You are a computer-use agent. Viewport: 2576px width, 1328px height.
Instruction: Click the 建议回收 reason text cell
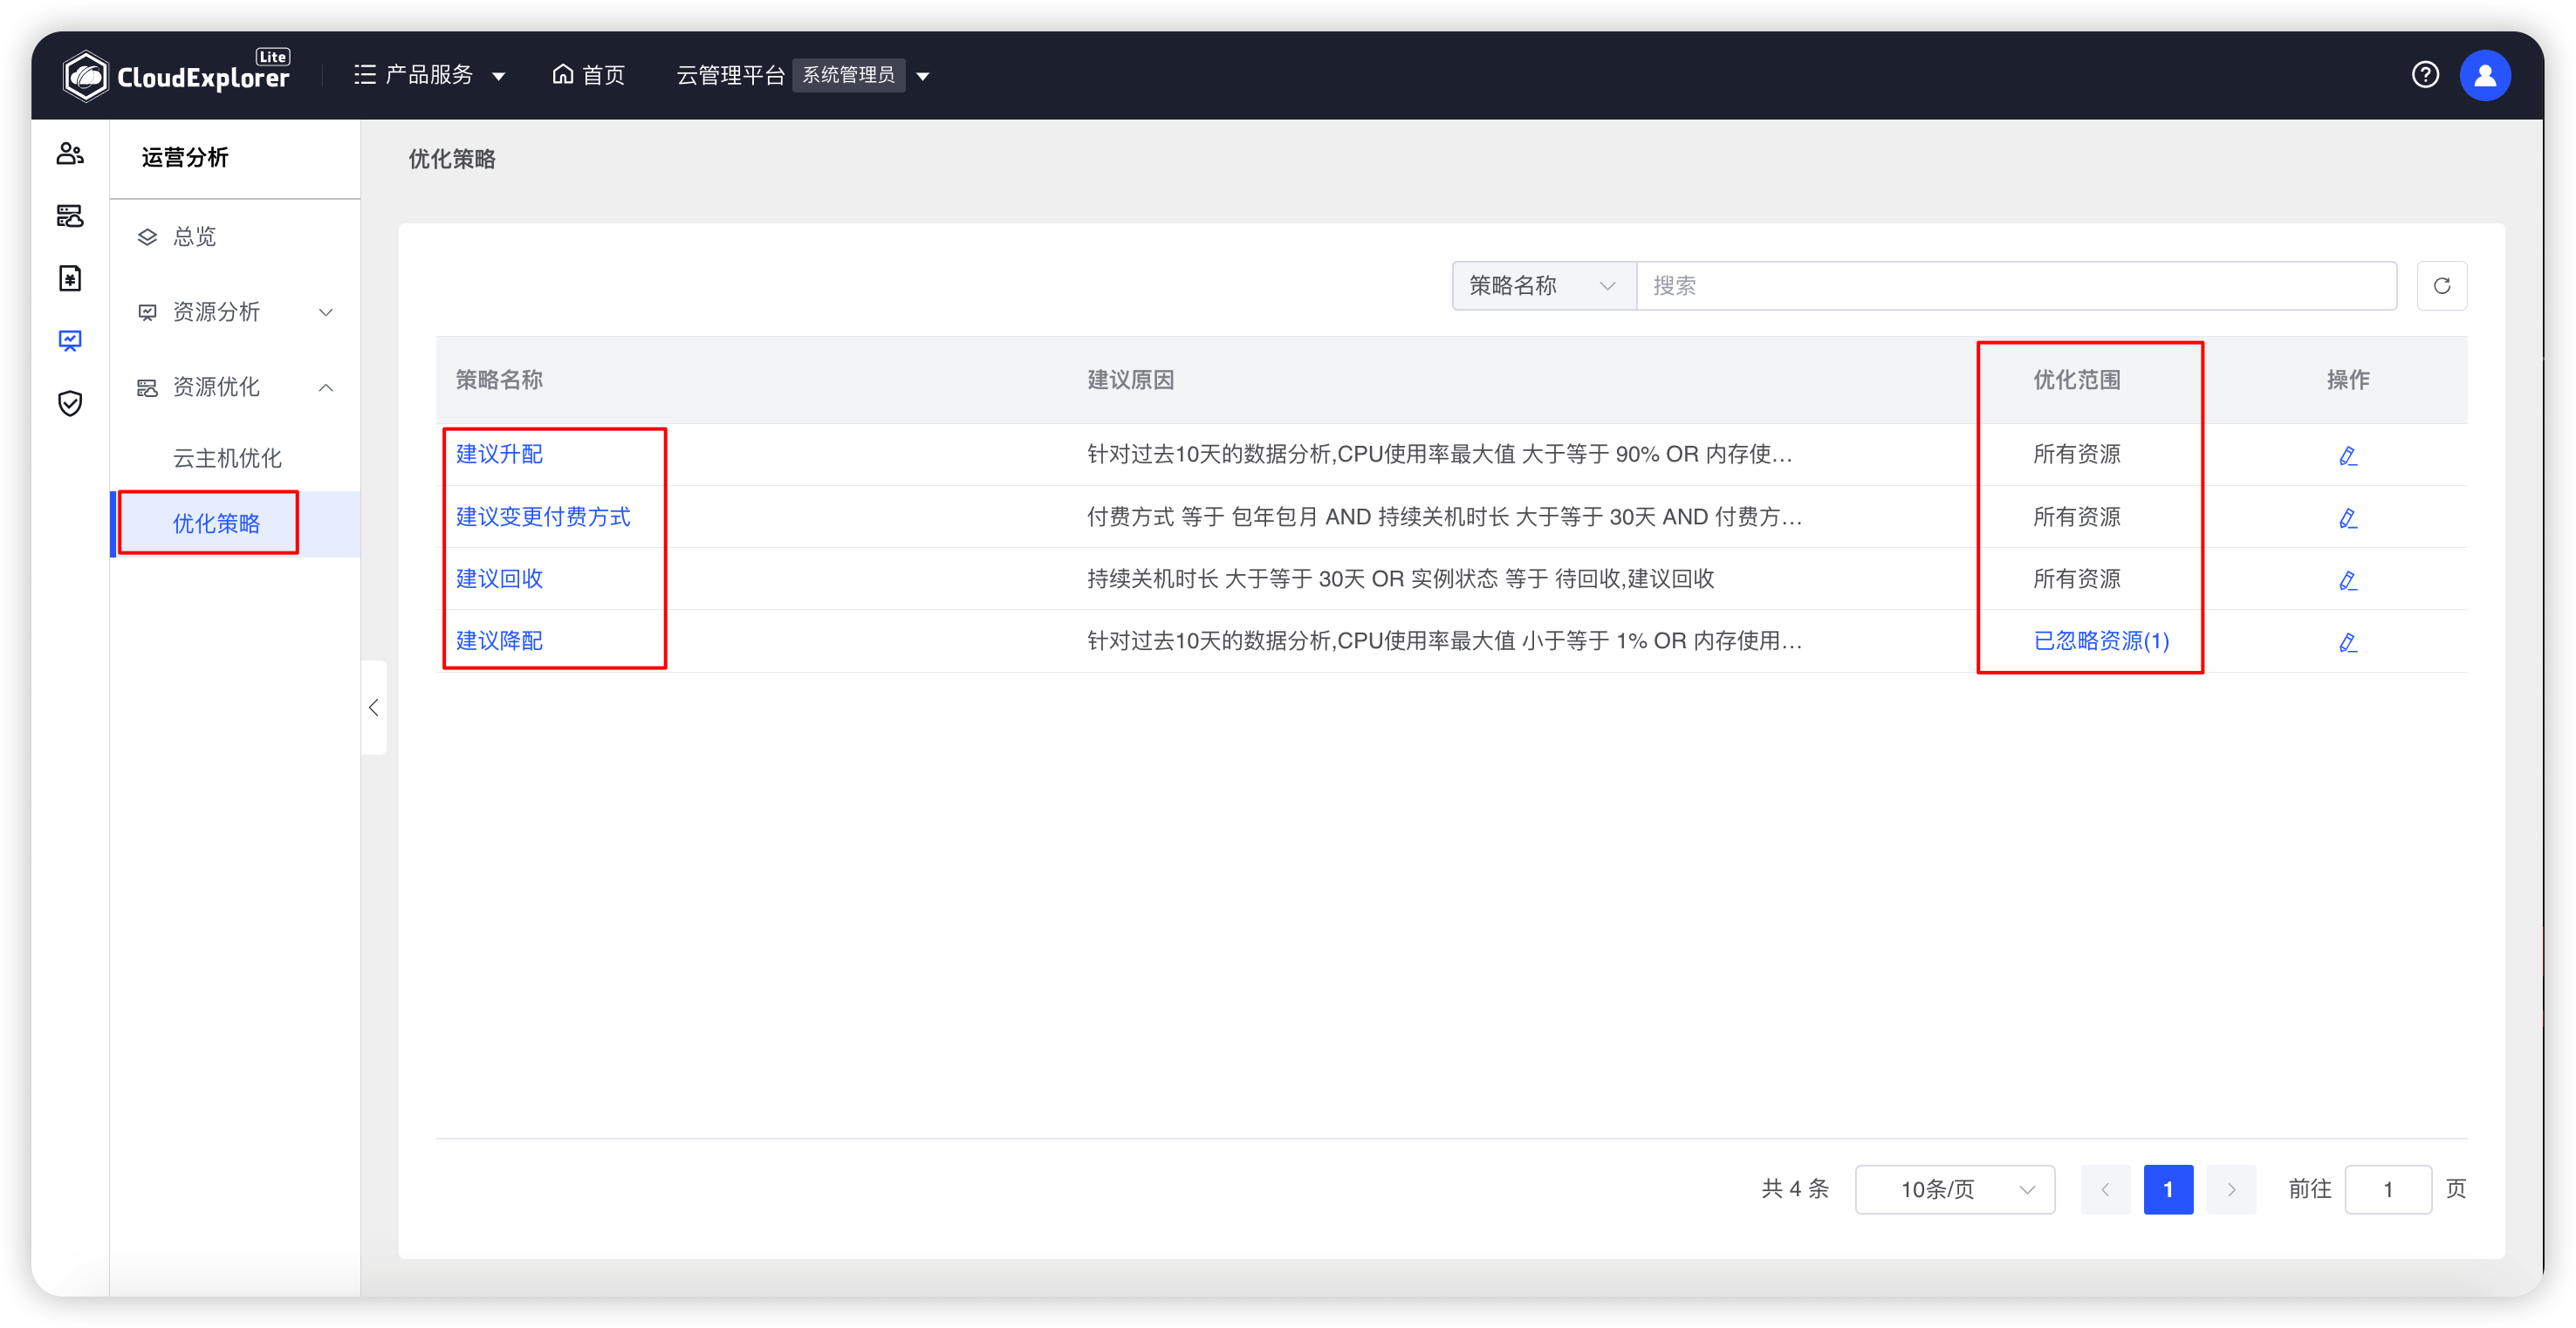(1400, 579)
